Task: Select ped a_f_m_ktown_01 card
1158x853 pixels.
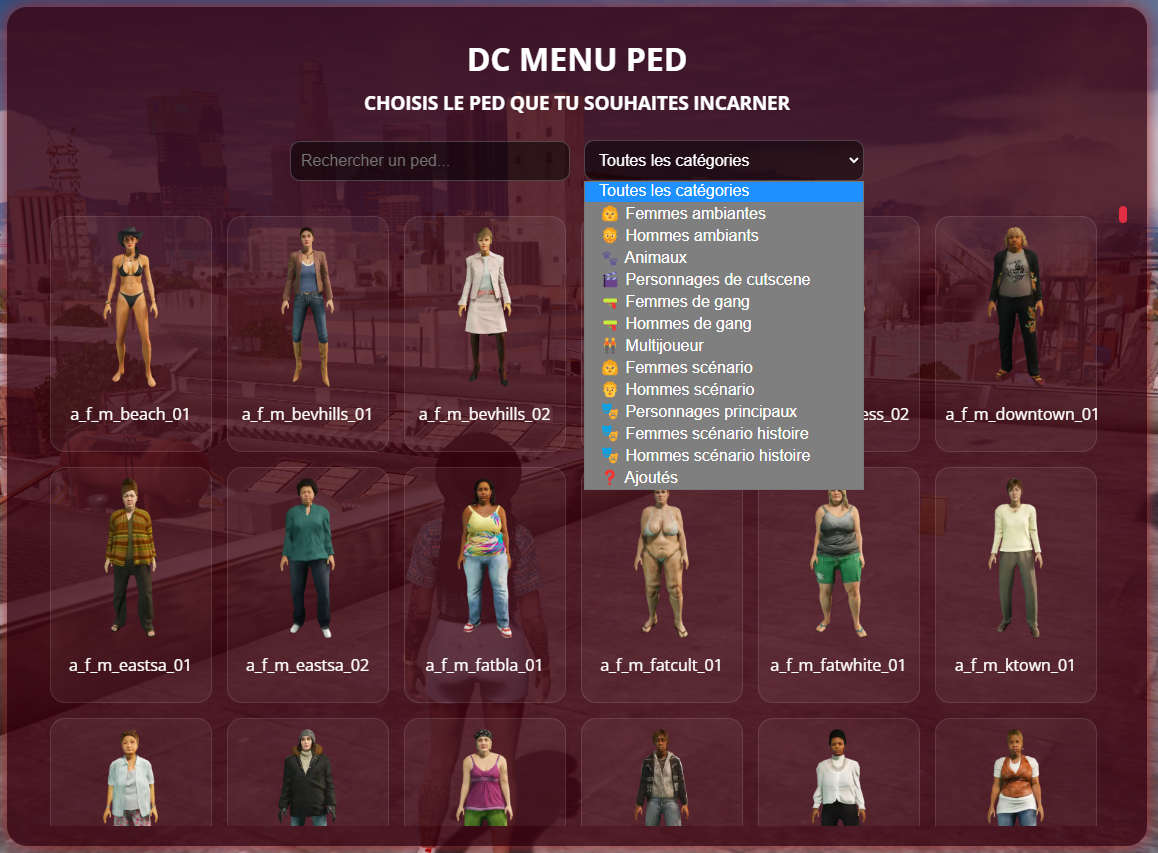Action: [x=1015, y=585]
